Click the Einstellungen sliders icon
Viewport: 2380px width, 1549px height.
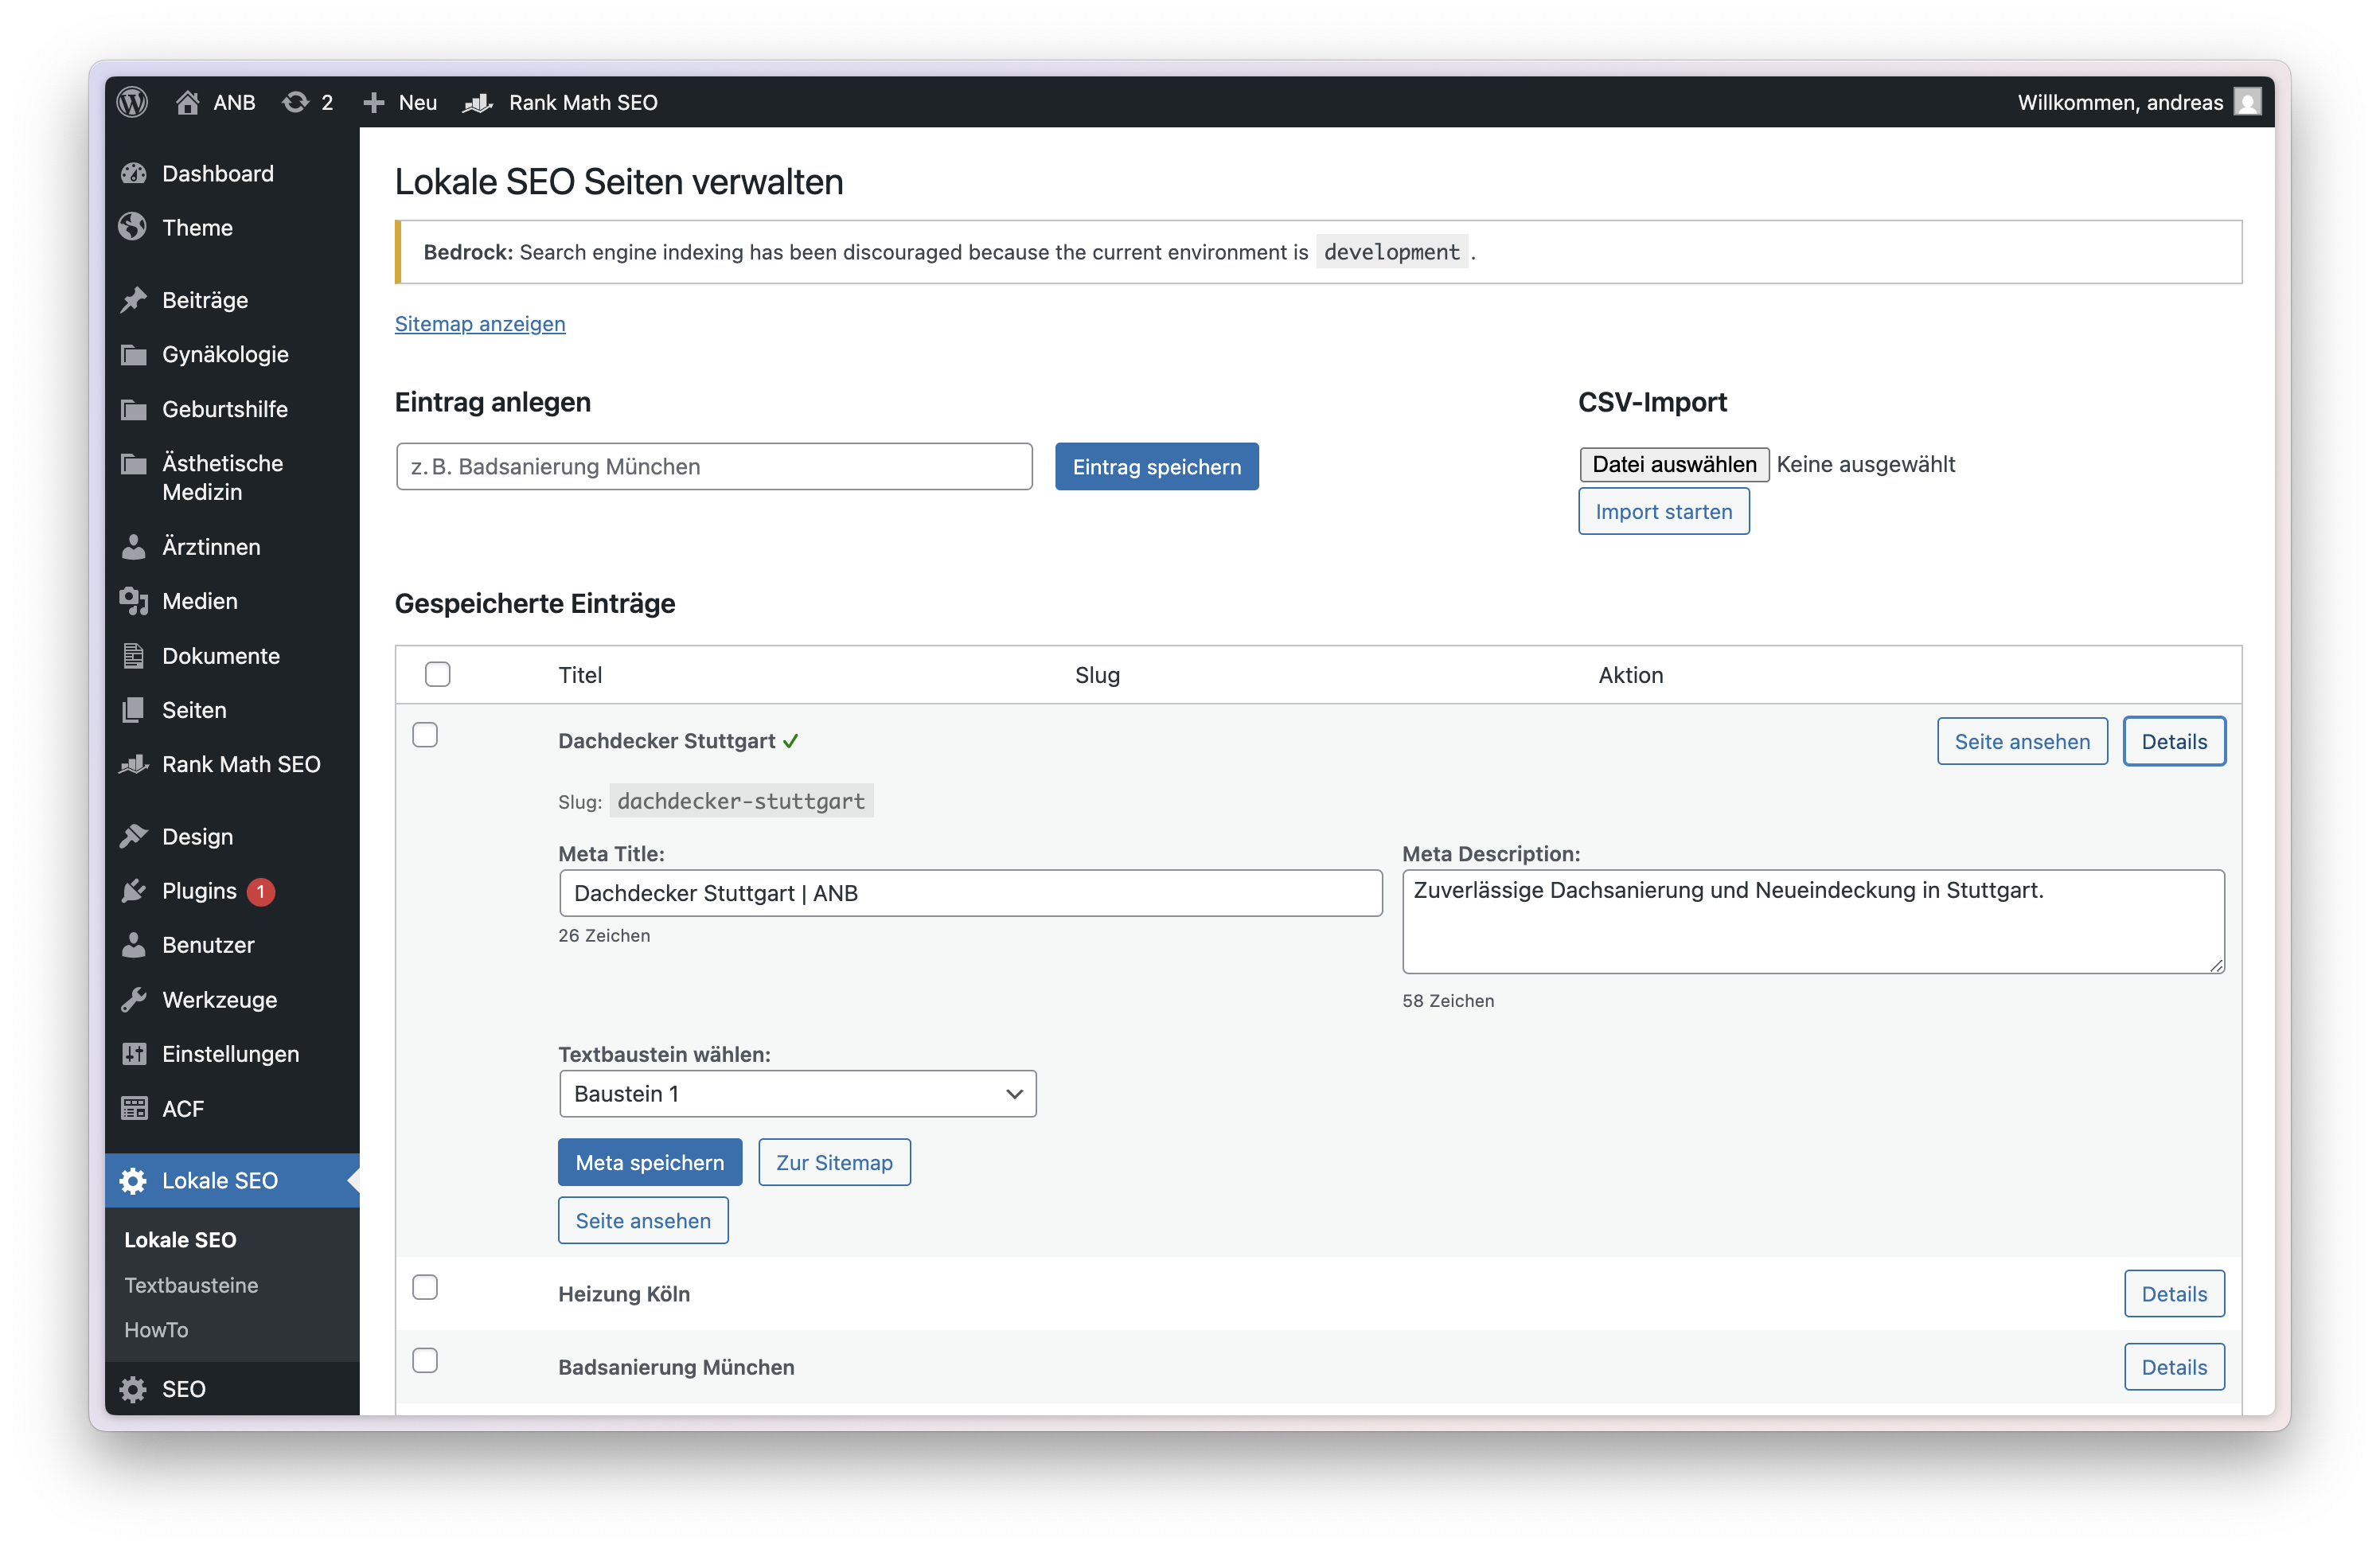click(134, 1054)
